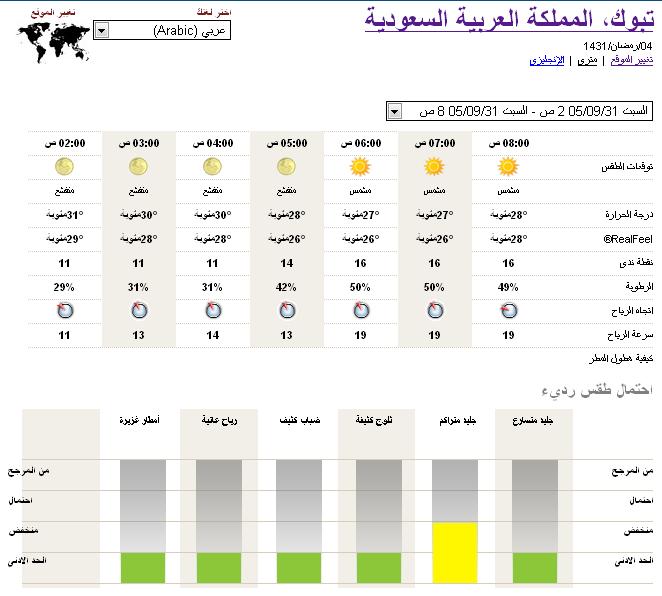Click the توقعات الطقس row label

pos(627,167)
